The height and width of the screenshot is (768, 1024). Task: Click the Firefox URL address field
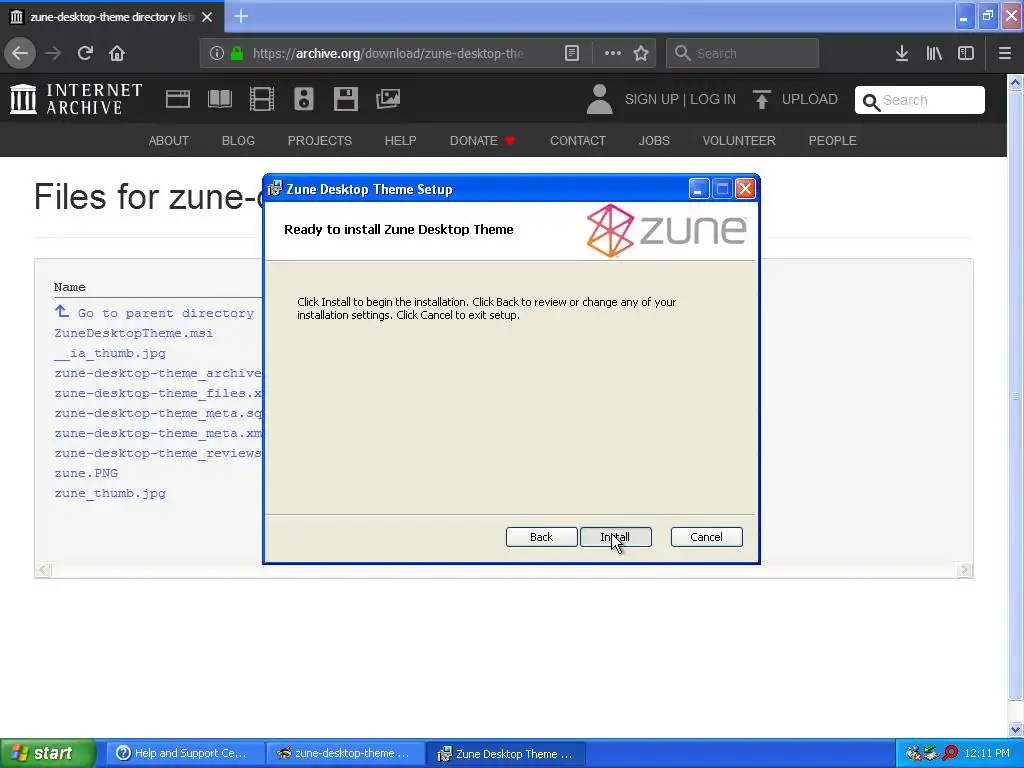point(388,54)
